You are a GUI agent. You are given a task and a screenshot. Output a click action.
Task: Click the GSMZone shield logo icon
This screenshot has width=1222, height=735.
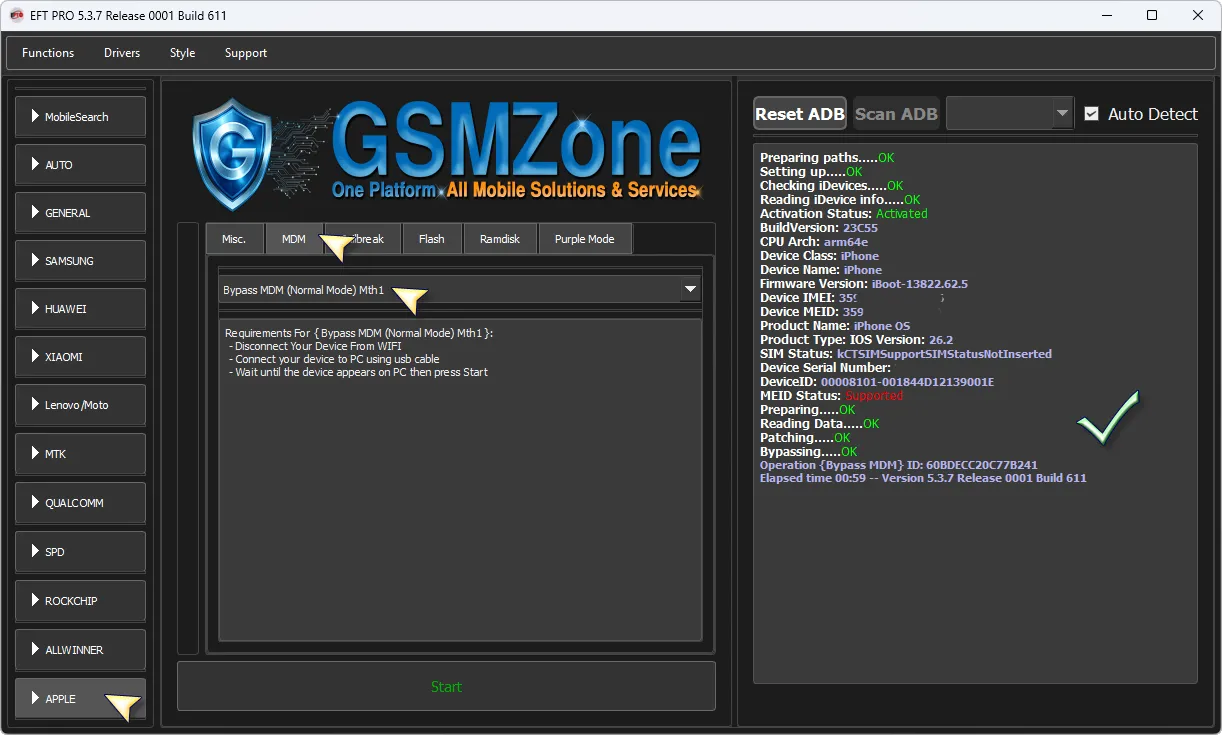233,153
